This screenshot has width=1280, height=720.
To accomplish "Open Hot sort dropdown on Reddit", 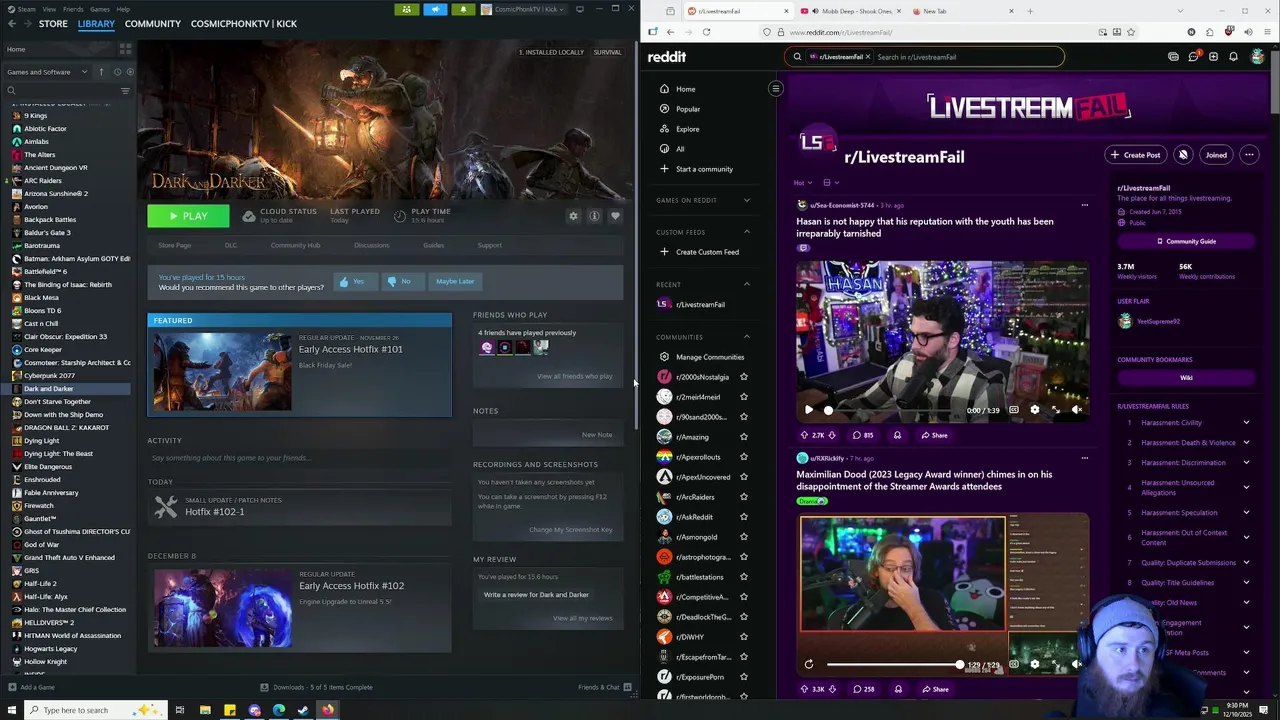I will 802,183.
